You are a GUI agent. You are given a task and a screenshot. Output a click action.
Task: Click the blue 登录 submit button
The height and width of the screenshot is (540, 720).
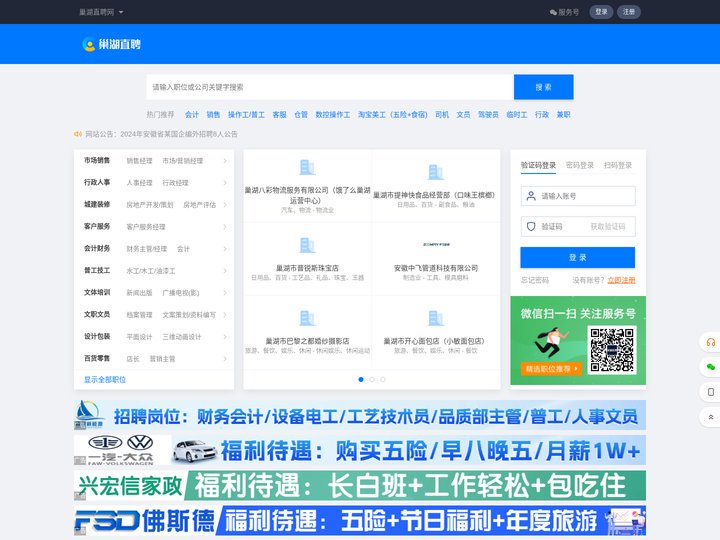click(578, 258)
